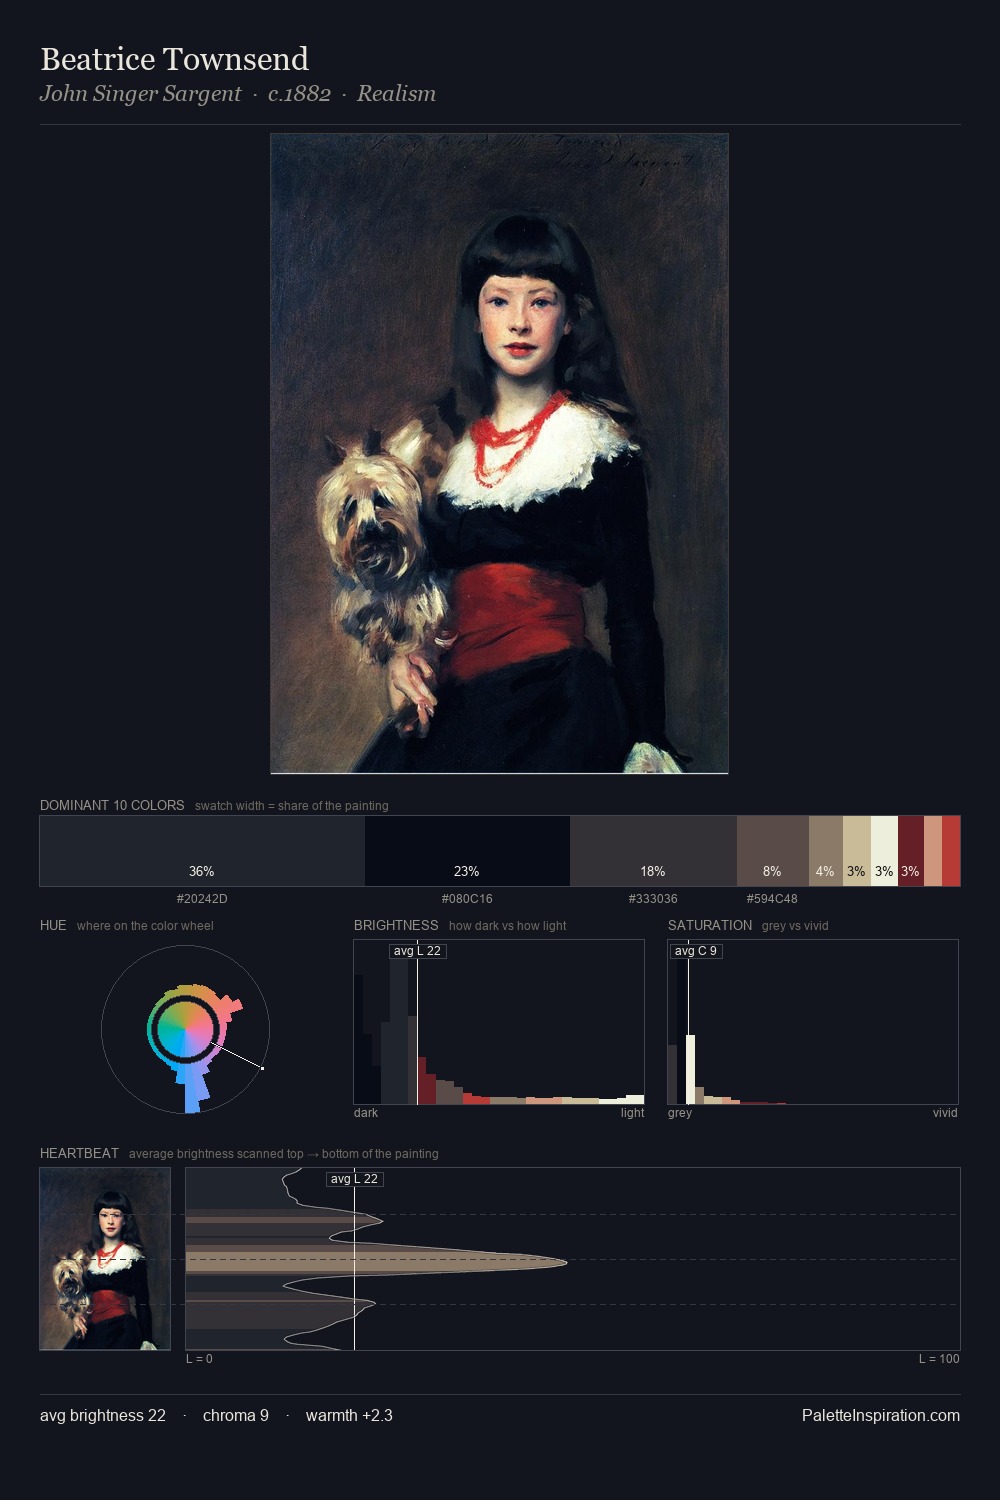Click the BRIGHTNESS section heading
The width and height of the screenshot is (1000, 1500).
coord(396,925)
